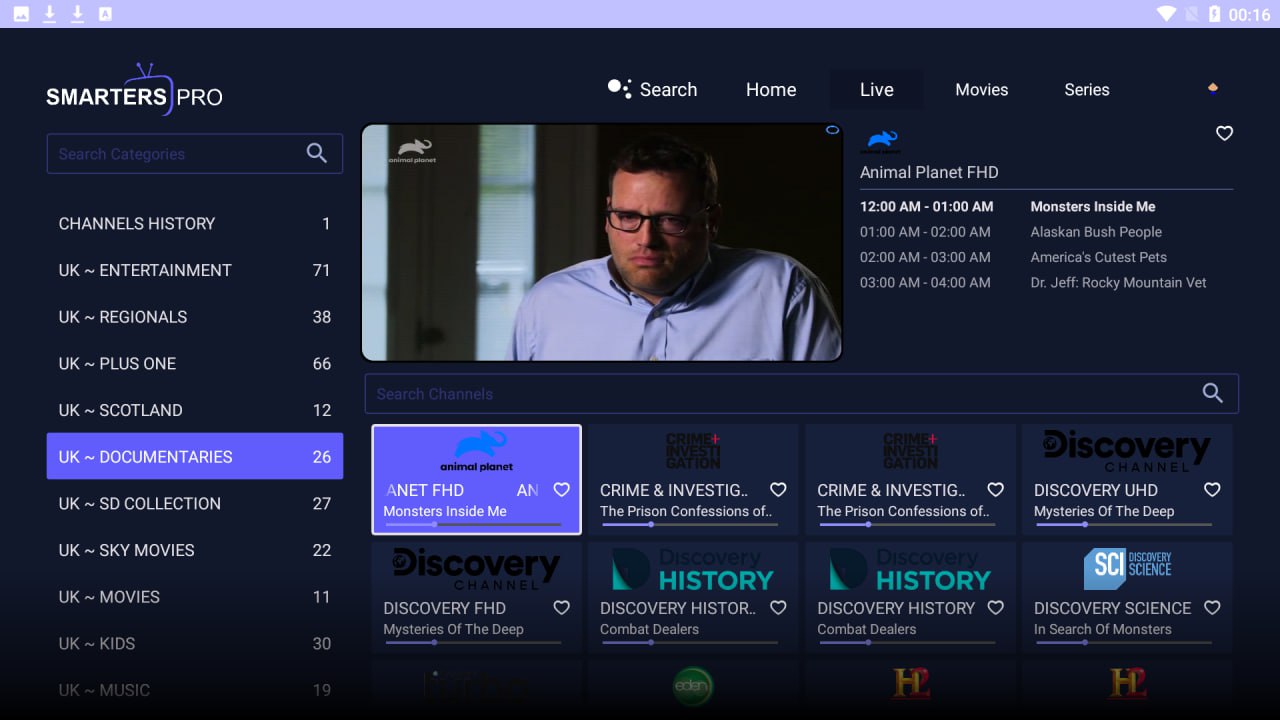Select the UK ~ Sky Movies category
Viewport: 1280px width, 720px height.
tap(194, 550)
